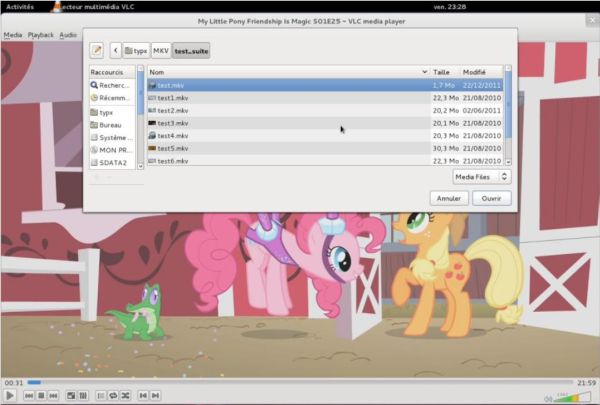
Task: Click the Ouvrir button
Action: (x=492, y=198)
